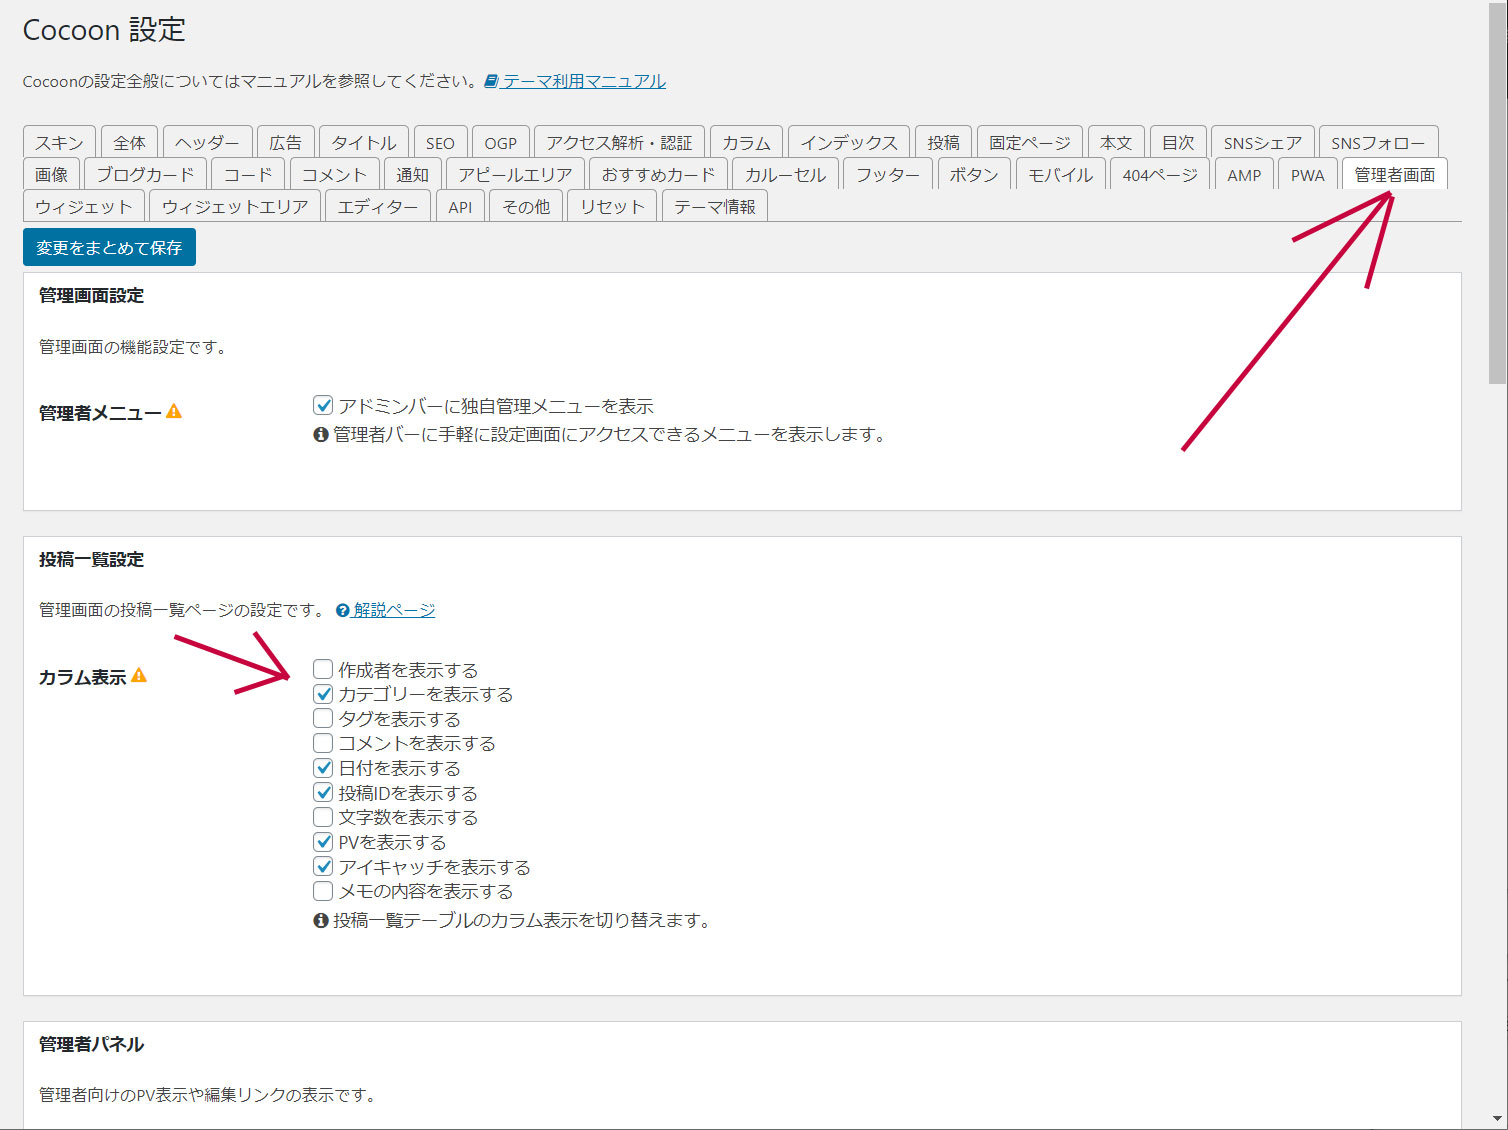Open the カルーセル tab
Screen dimensions: 1508x1130
pos(786,174)
